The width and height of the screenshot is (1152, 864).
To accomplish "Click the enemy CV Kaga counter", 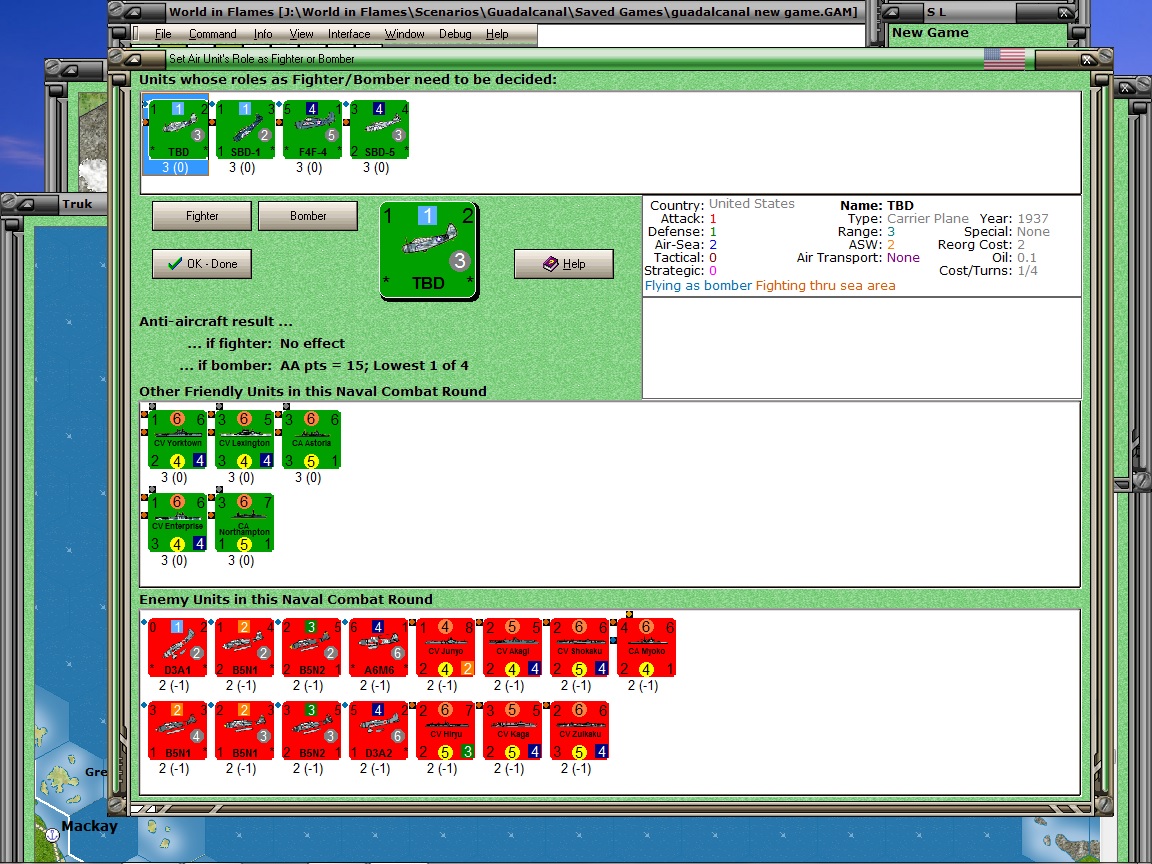I will click(x=513, y=730).
